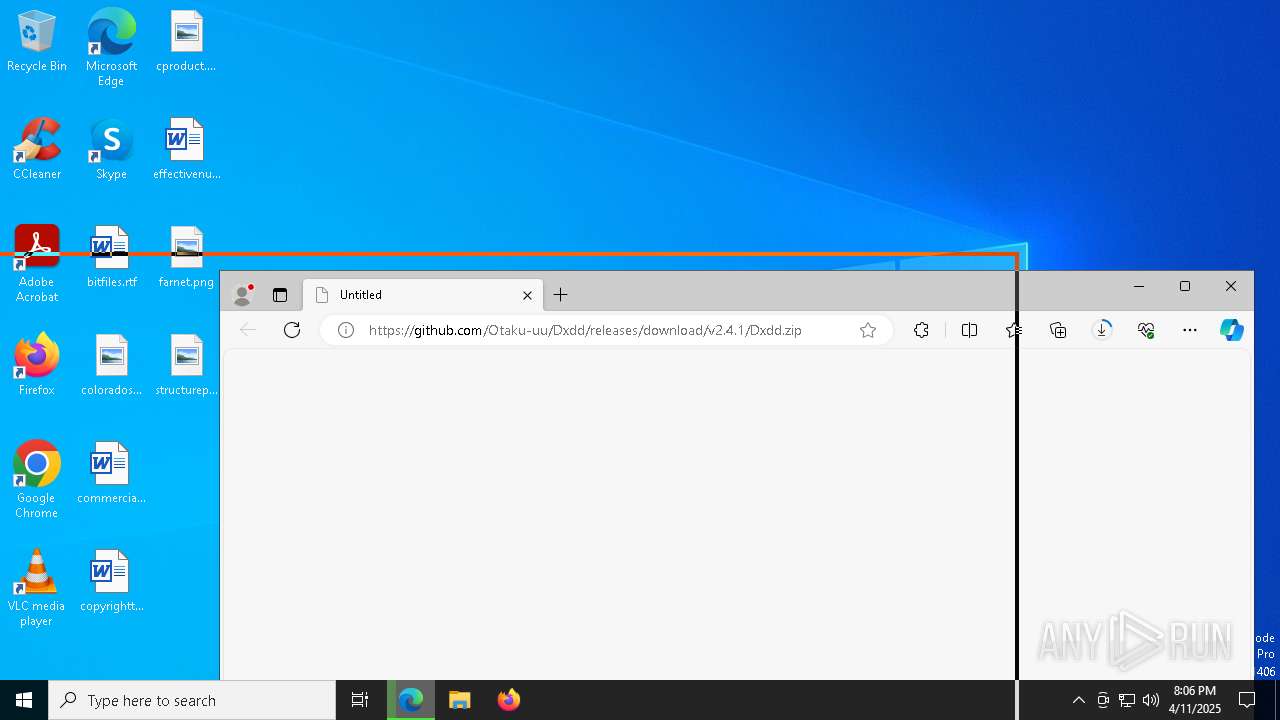The image size is (1280, 720).
Task: Click the Refresh page icon
Action: [292, 330]
